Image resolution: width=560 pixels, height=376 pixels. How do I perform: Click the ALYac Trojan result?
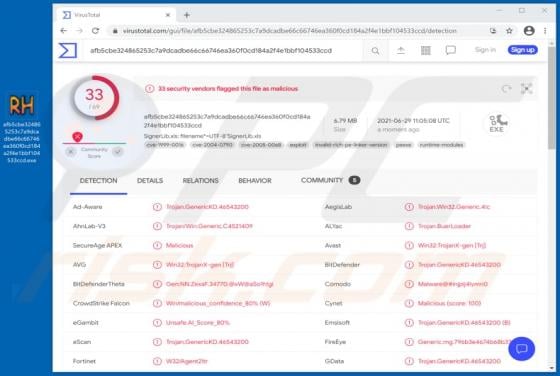[x=444, y=226]
